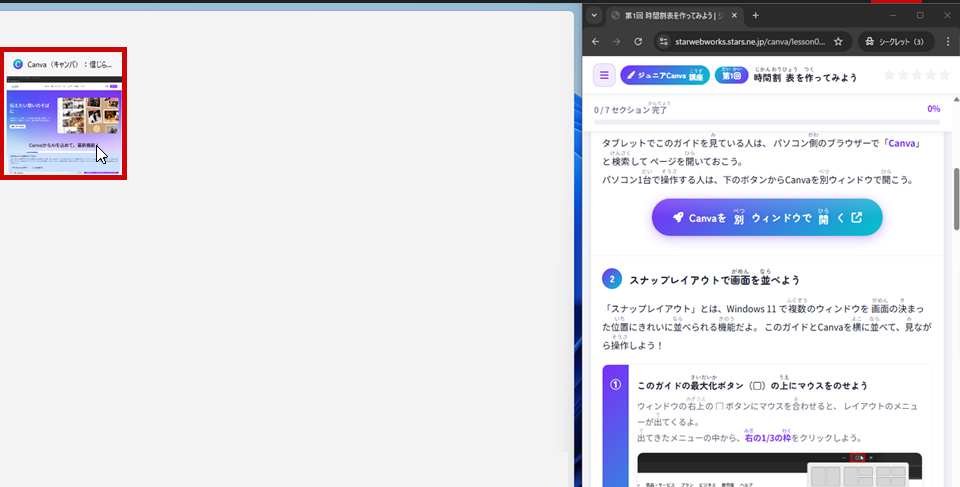This screenshot has height=487, width=960.
Task: Go forward in browser history
Action: click(x=617, y=42)
